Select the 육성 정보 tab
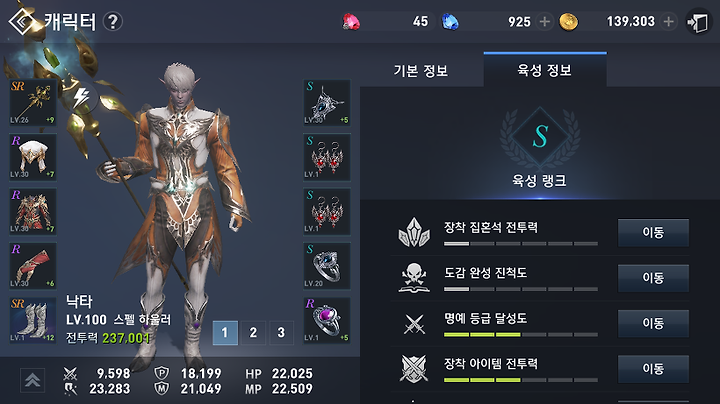The image size is (720, 404). click(x=545, y=70)
